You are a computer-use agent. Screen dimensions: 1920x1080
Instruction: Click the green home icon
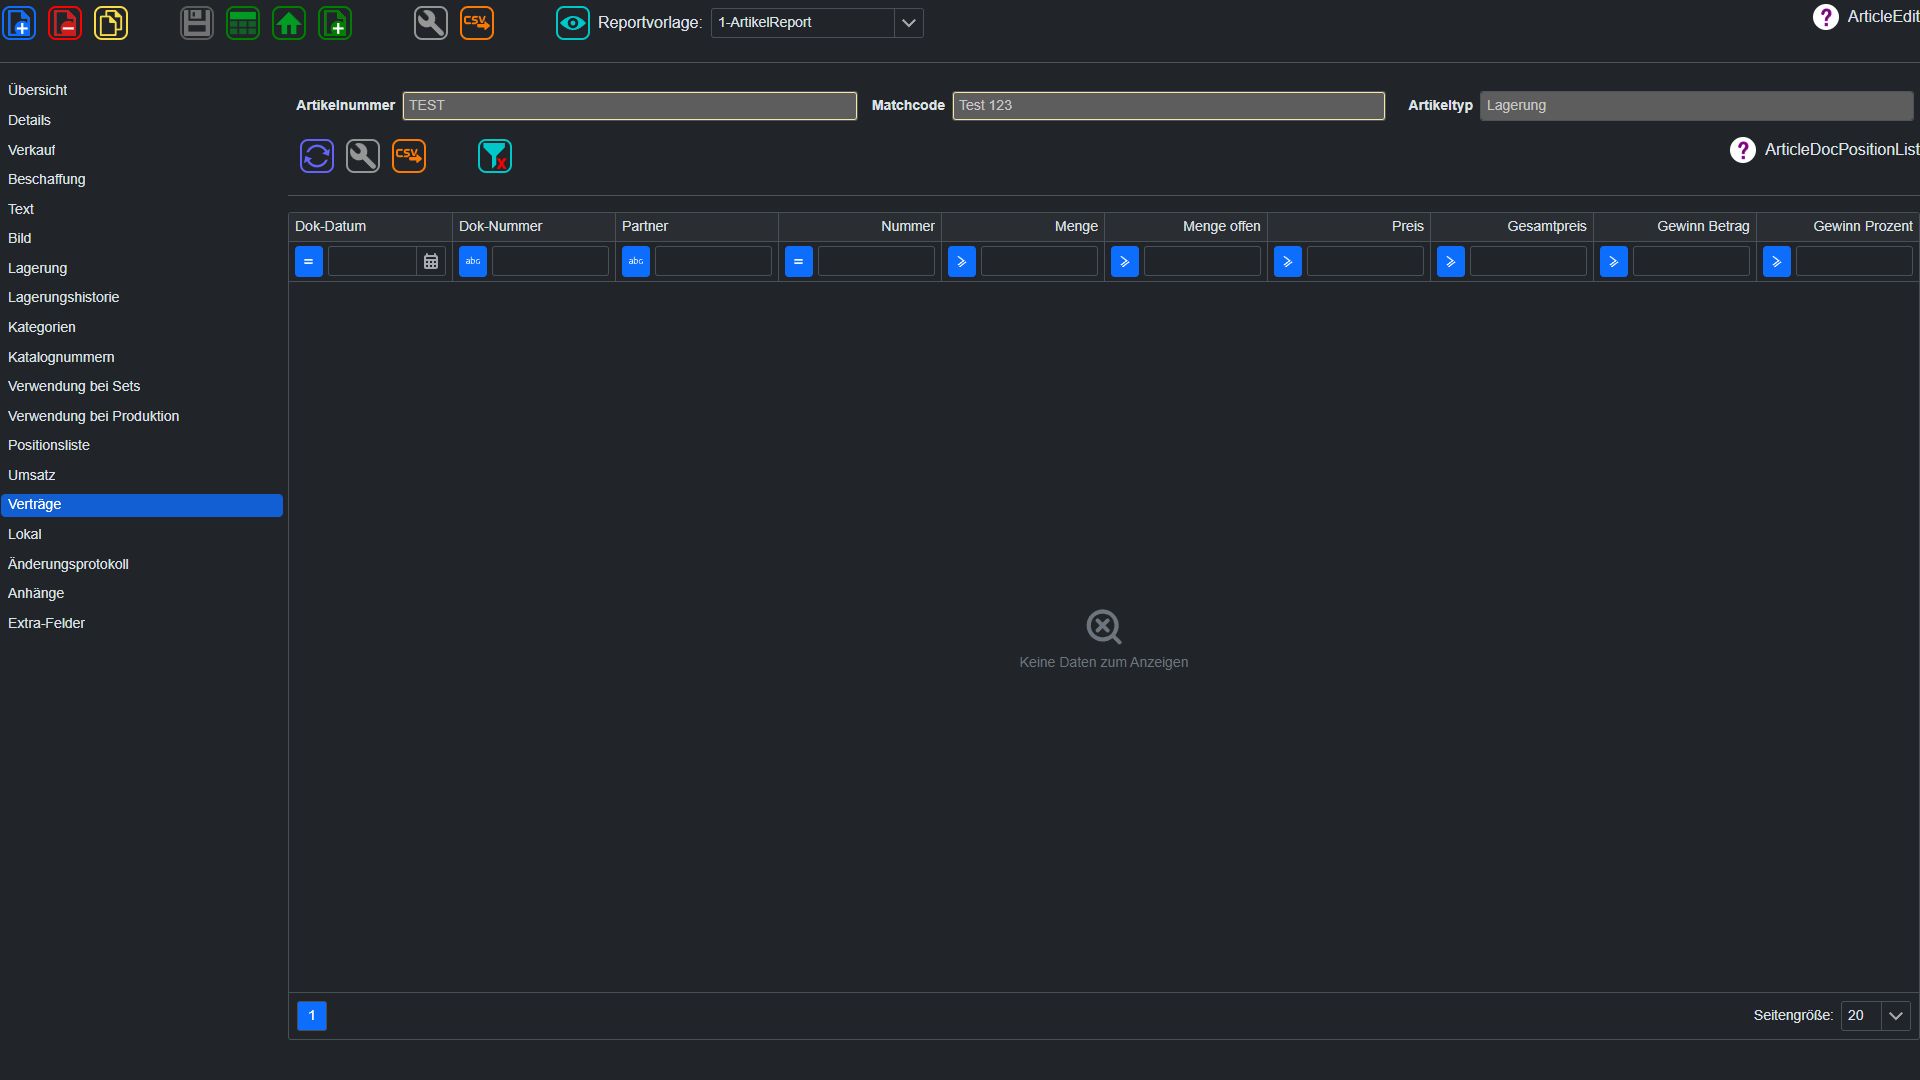(289, 22)
